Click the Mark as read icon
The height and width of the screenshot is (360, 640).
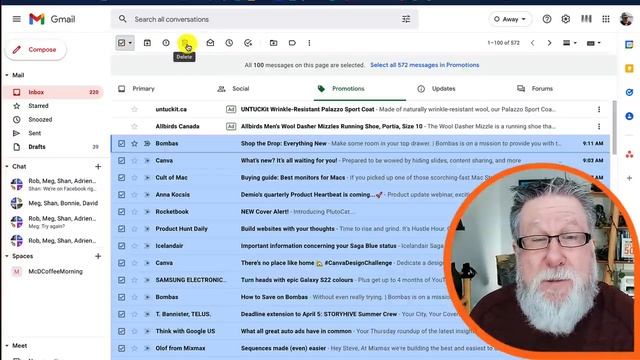210,43
